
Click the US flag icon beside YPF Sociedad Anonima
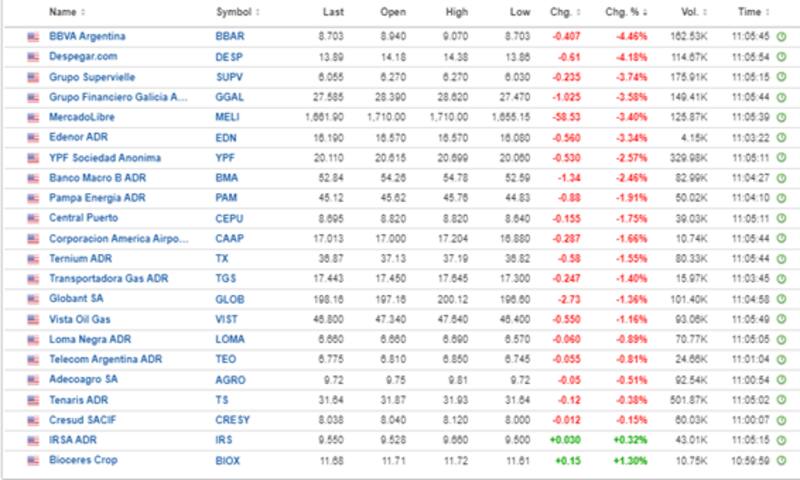click(x=33, y=157)
